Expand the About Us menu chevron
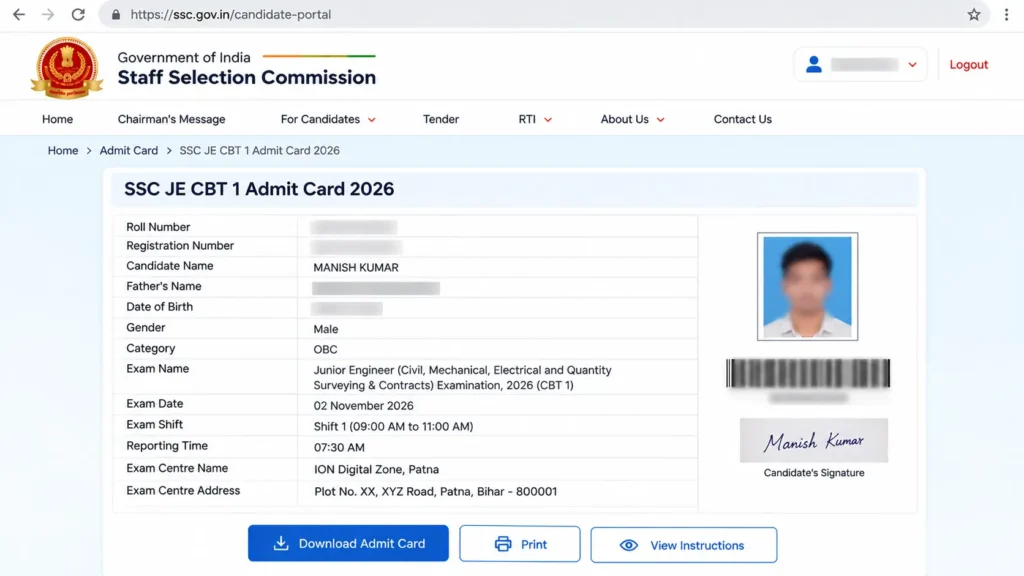The image size is (1024, 576). [x=660, y=120]
